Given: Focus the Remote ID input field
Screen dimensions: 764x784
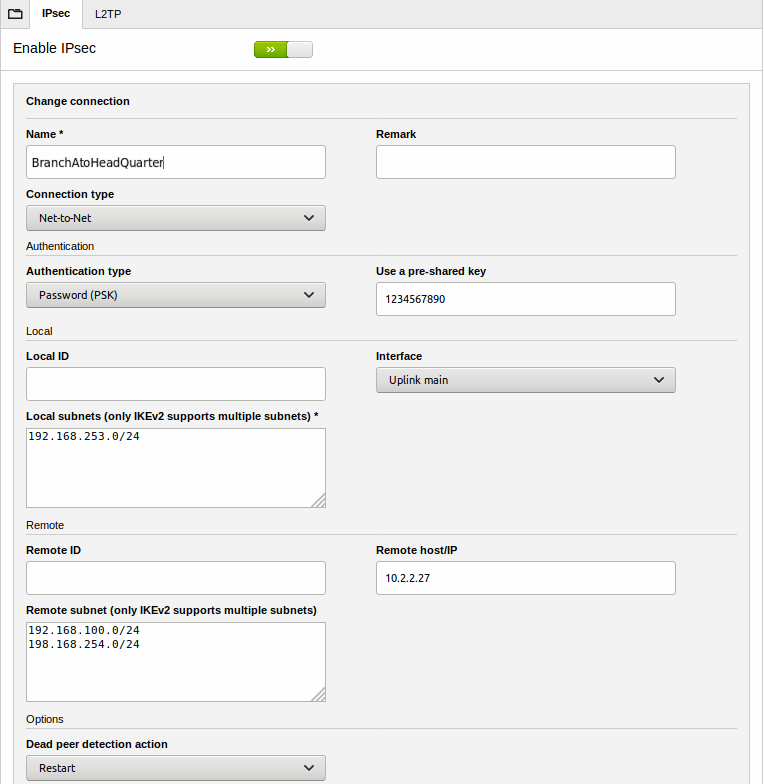Looking at the screenshot, I should coord(175,578).
